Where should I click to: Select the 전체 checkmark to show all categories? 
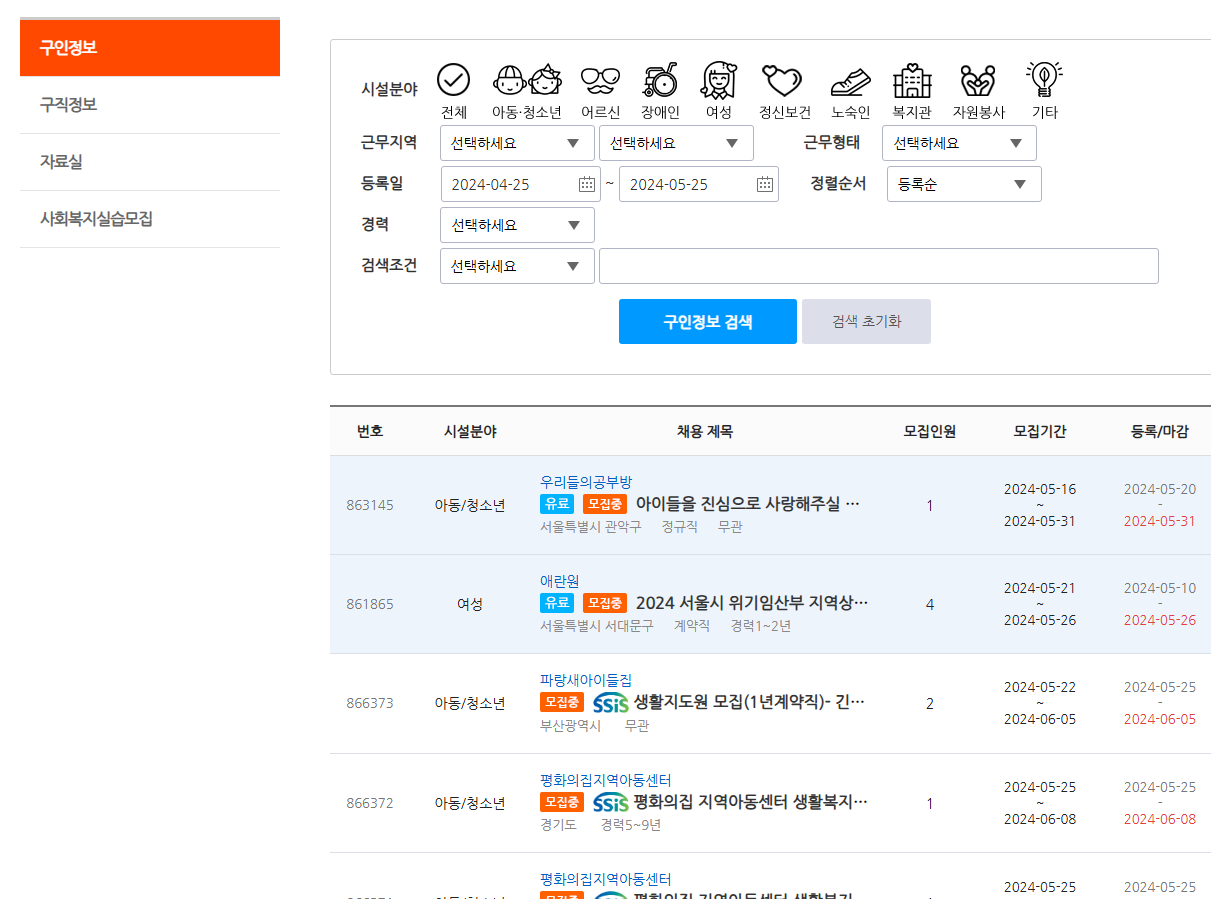[453, 78]
